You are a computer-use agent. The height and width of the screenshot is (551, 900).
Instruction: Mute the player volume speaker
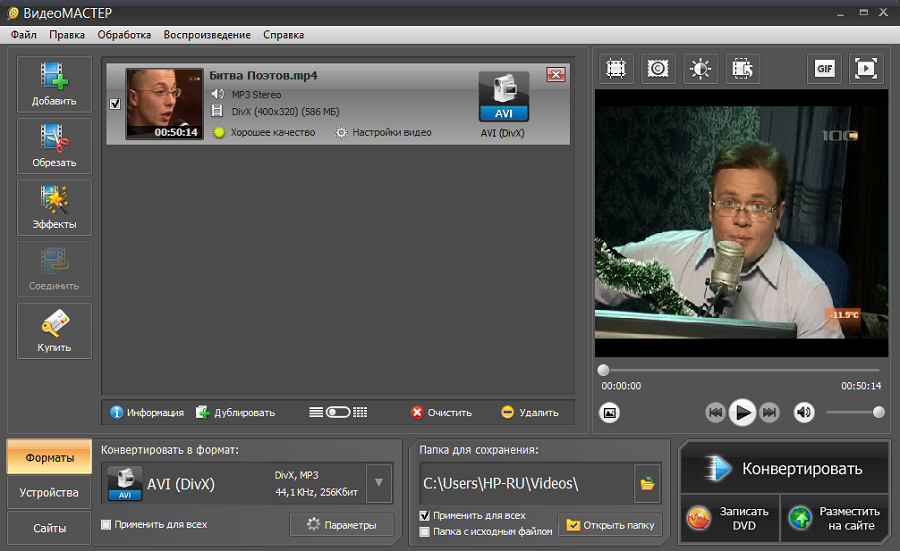[804, 412]
